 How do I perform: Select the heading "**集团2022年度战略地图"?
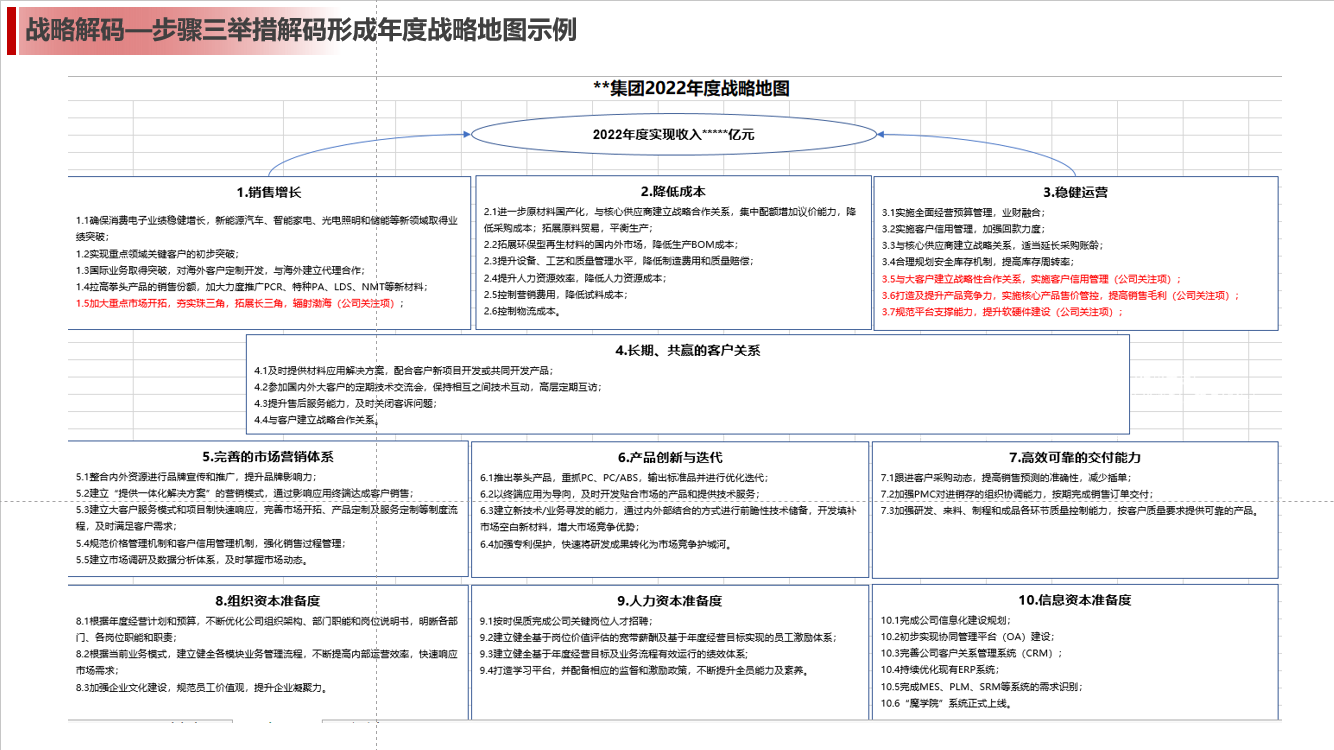click(691, 88)
